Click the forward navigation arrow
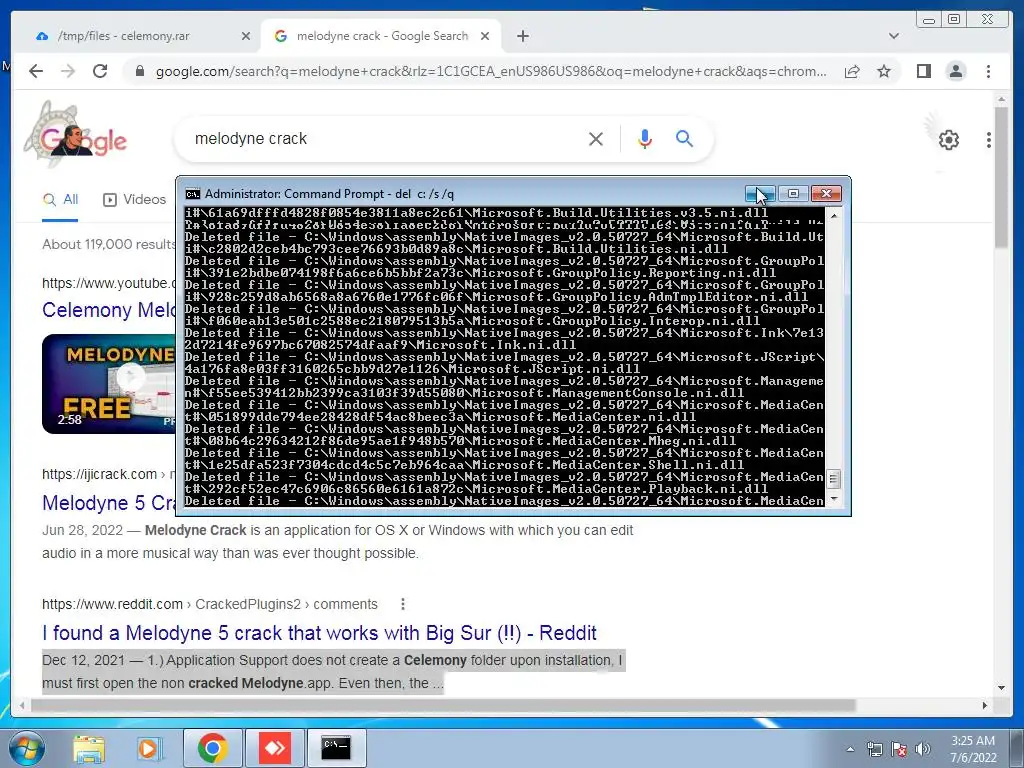Viewport: 1024px width, 768px height. coord(68,71)
